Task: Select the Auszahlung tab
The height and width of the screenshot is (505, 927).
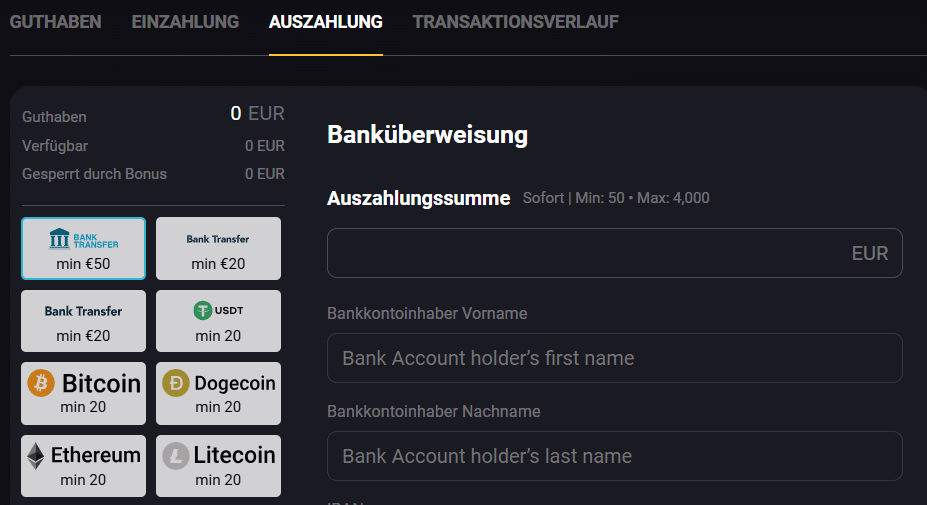Action: (x=325, y=22)
